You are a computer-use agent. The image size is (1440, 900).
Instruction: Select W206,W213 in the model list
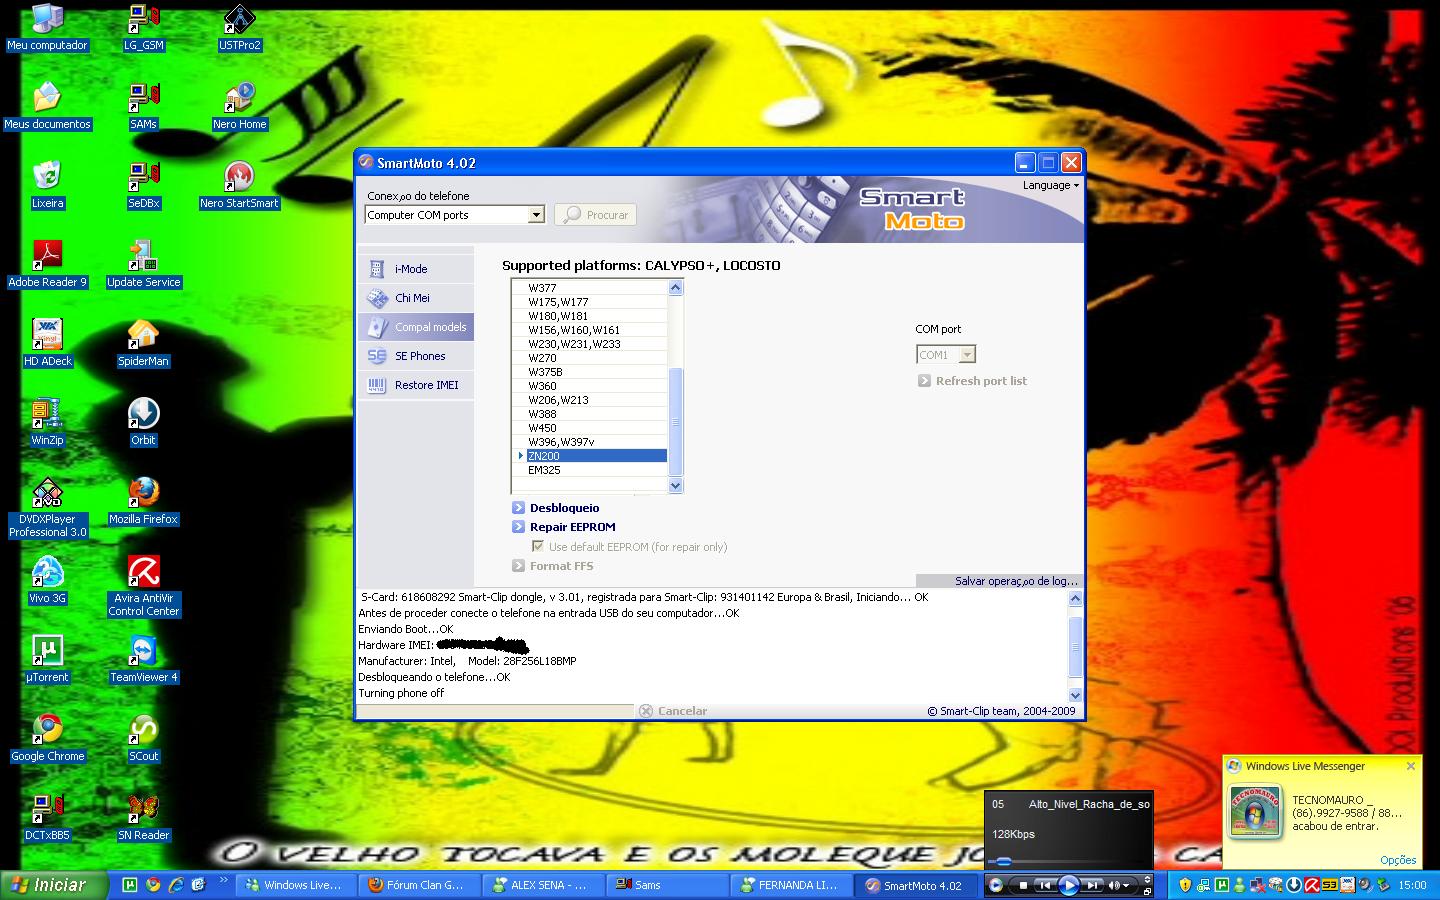596,400
